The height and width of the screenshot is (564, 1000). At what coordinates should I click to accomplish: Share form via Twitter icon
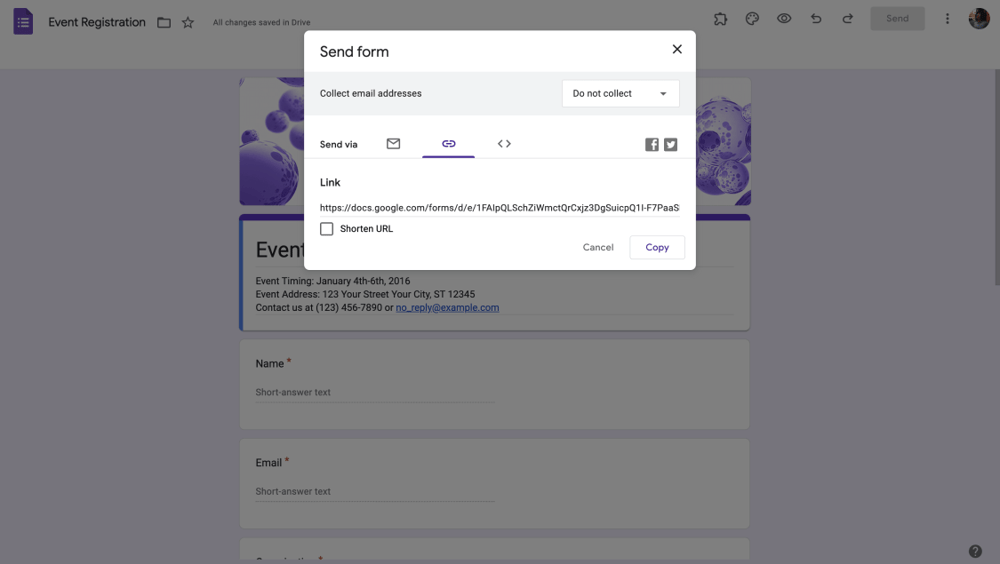coord(670,144)
